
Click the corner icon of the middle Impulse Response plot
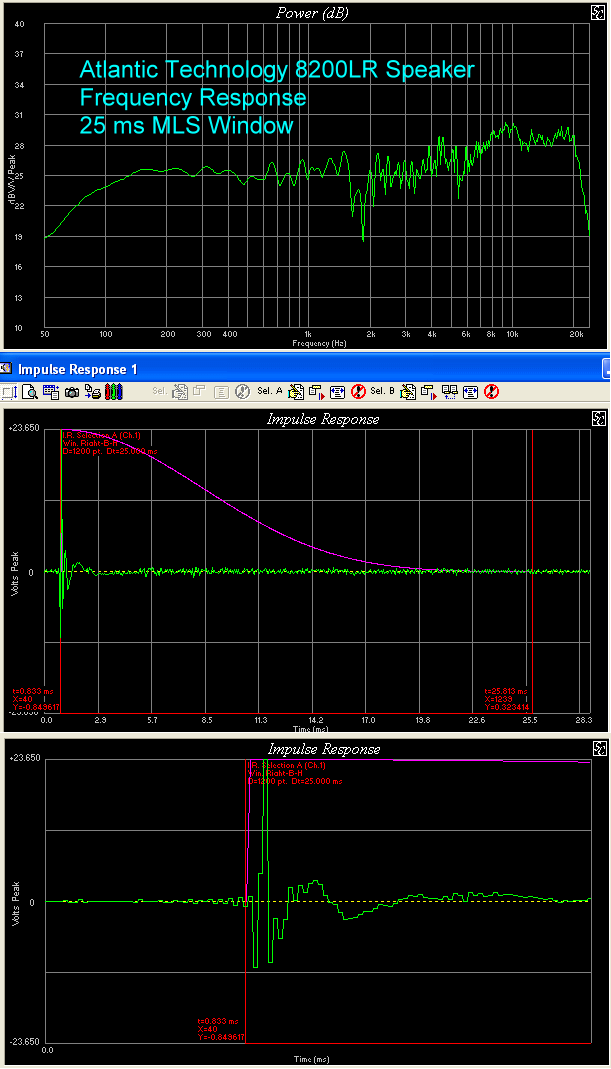[599, 418]
